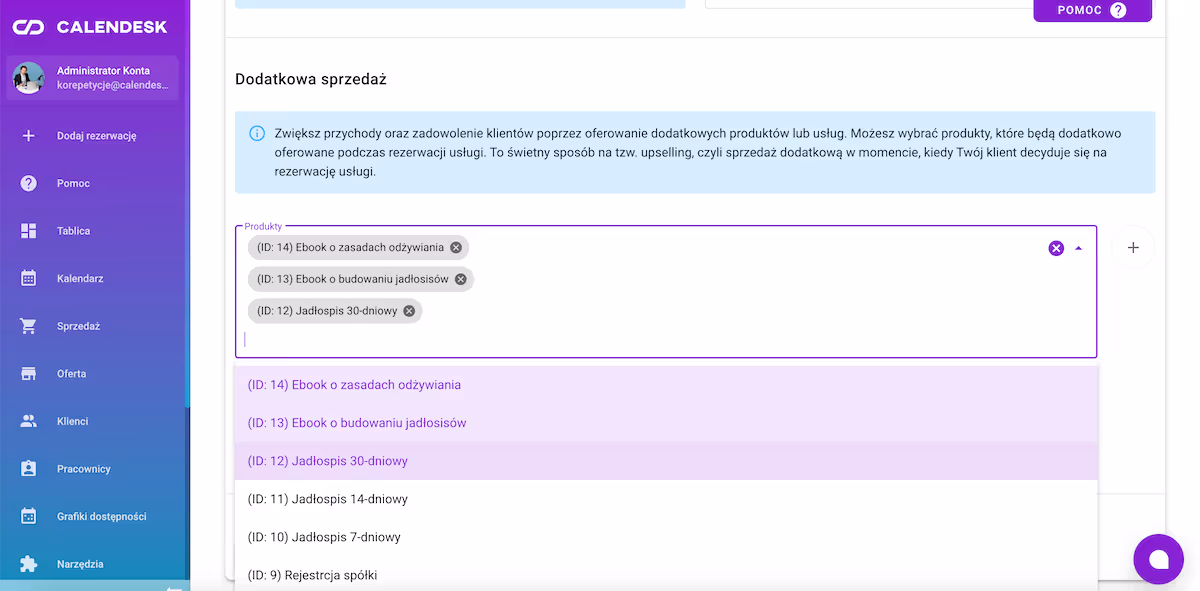Select Jadłospis 14-dniowy from the list
This screenshot has height=591, width=1200.
click(x=327, y=499)
